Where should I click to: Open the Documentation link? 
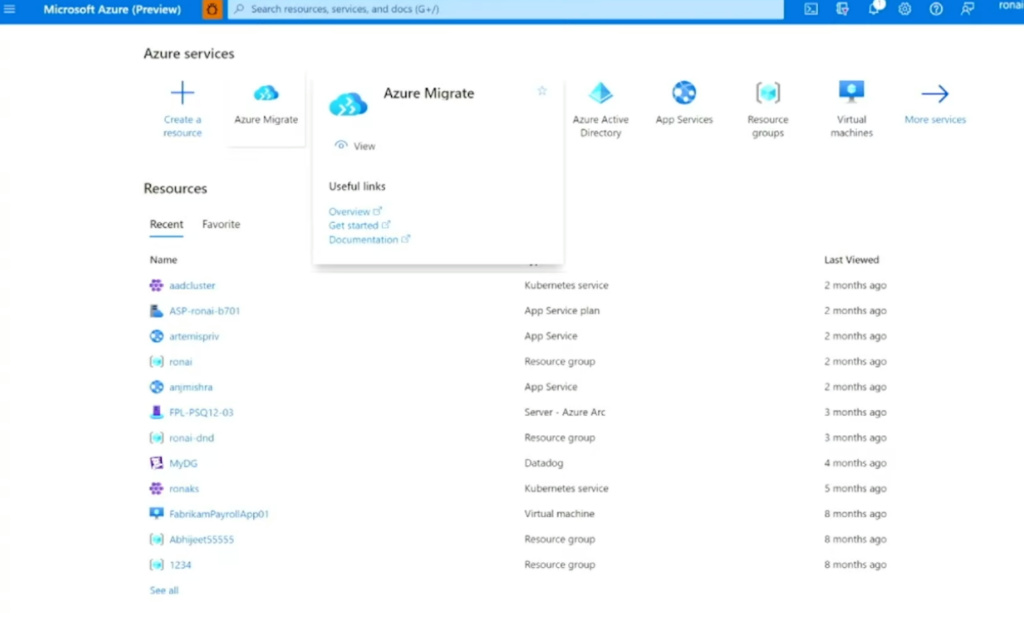[369, 239]
